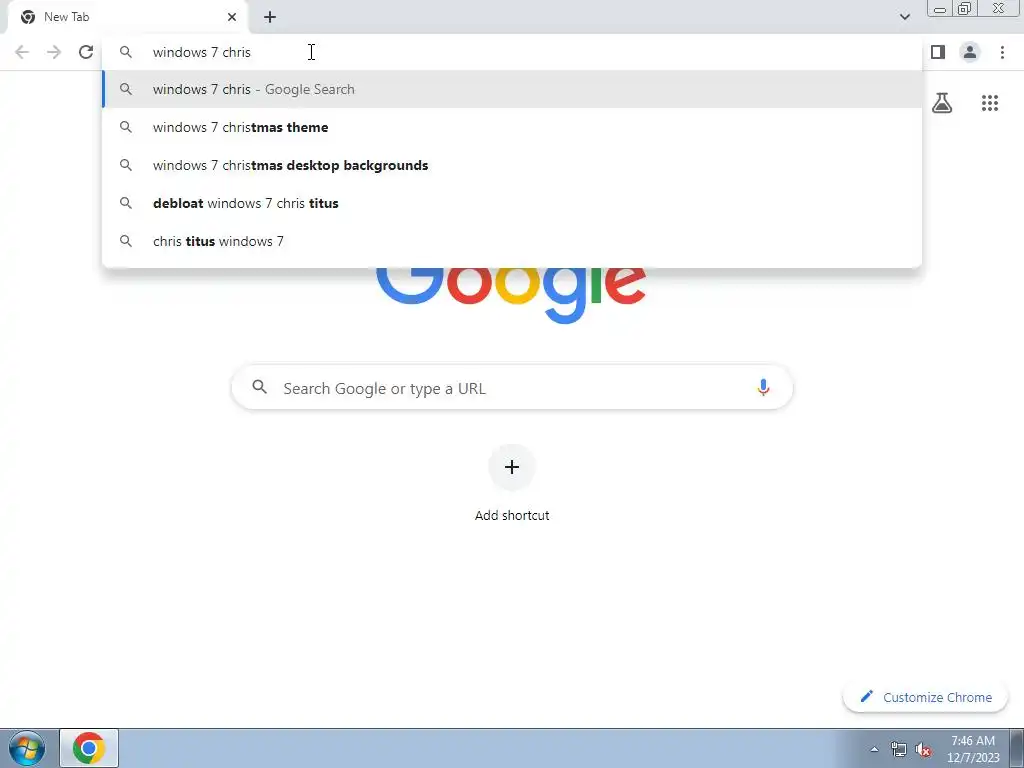Toggle the muted volume tray icon
This screenshot has height=768, width=1024.
pos(923,749)
